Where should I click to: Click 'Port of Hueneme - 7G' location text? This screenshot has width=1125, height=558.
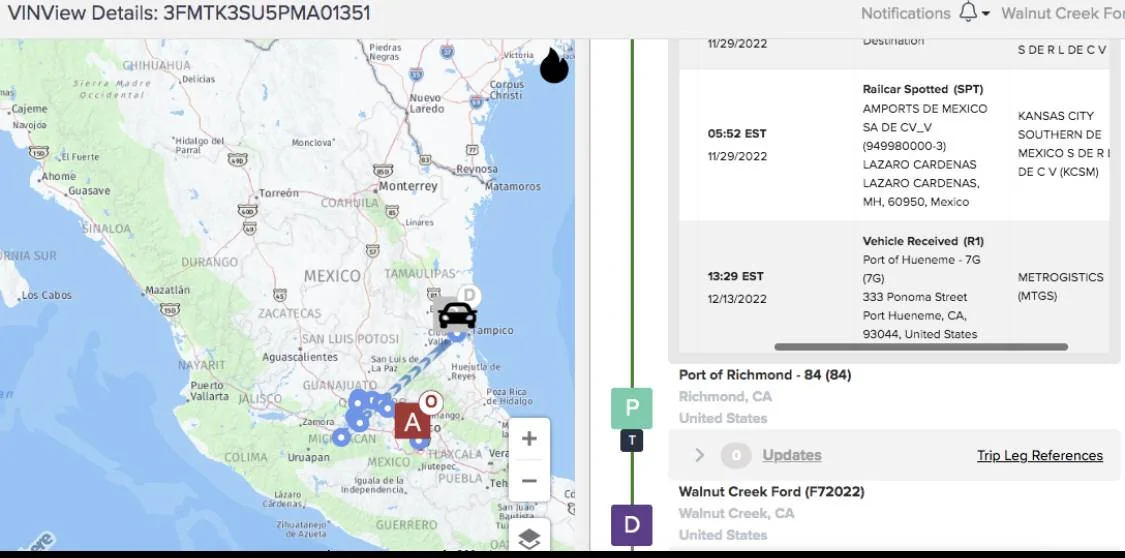921,260
